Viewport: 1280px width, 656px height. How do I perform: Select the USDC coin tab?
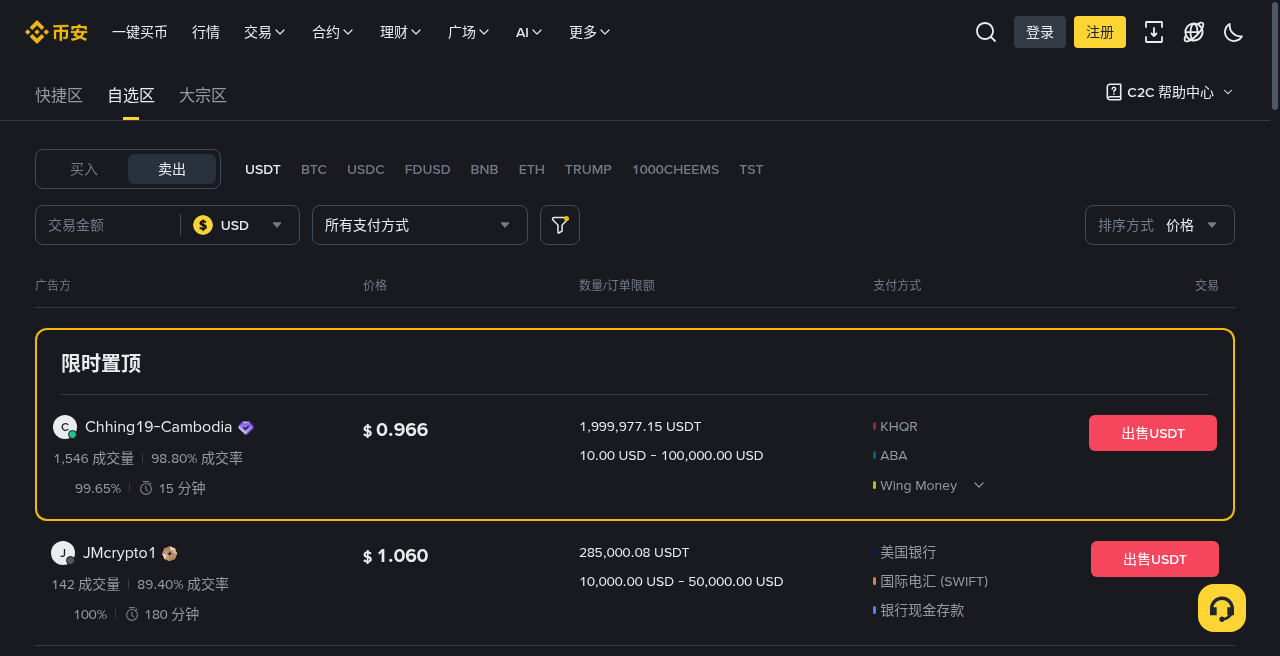366,169
